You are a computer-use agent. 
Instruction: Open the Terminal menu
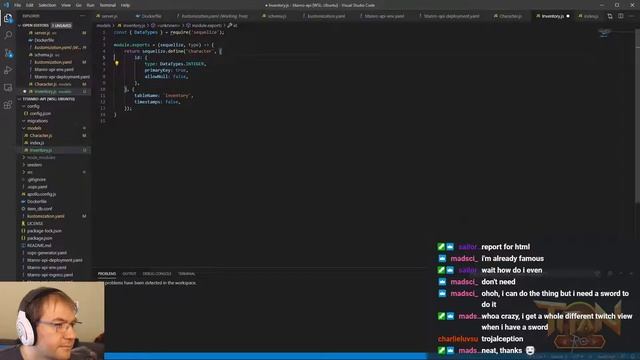coord(108,5)
